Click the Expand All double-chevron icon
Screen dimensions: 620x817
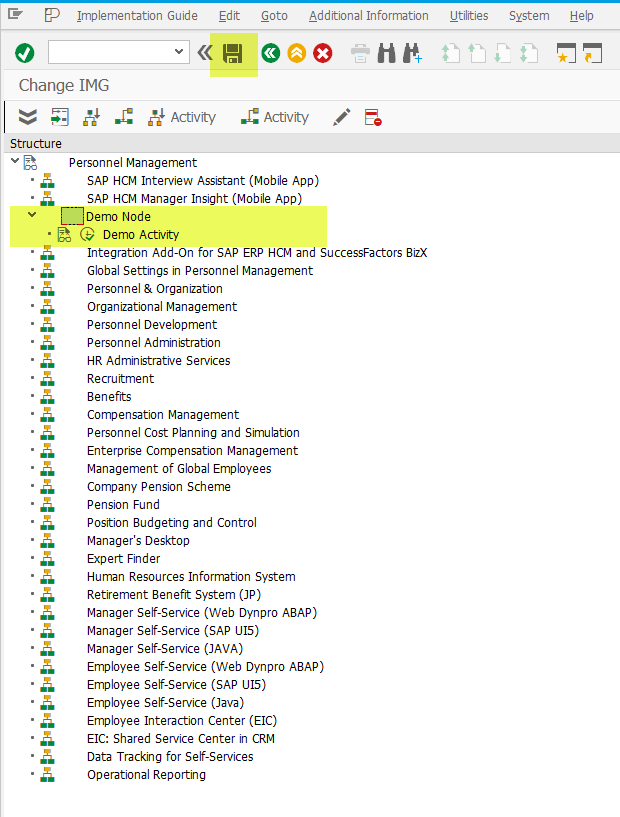(28, 117)
